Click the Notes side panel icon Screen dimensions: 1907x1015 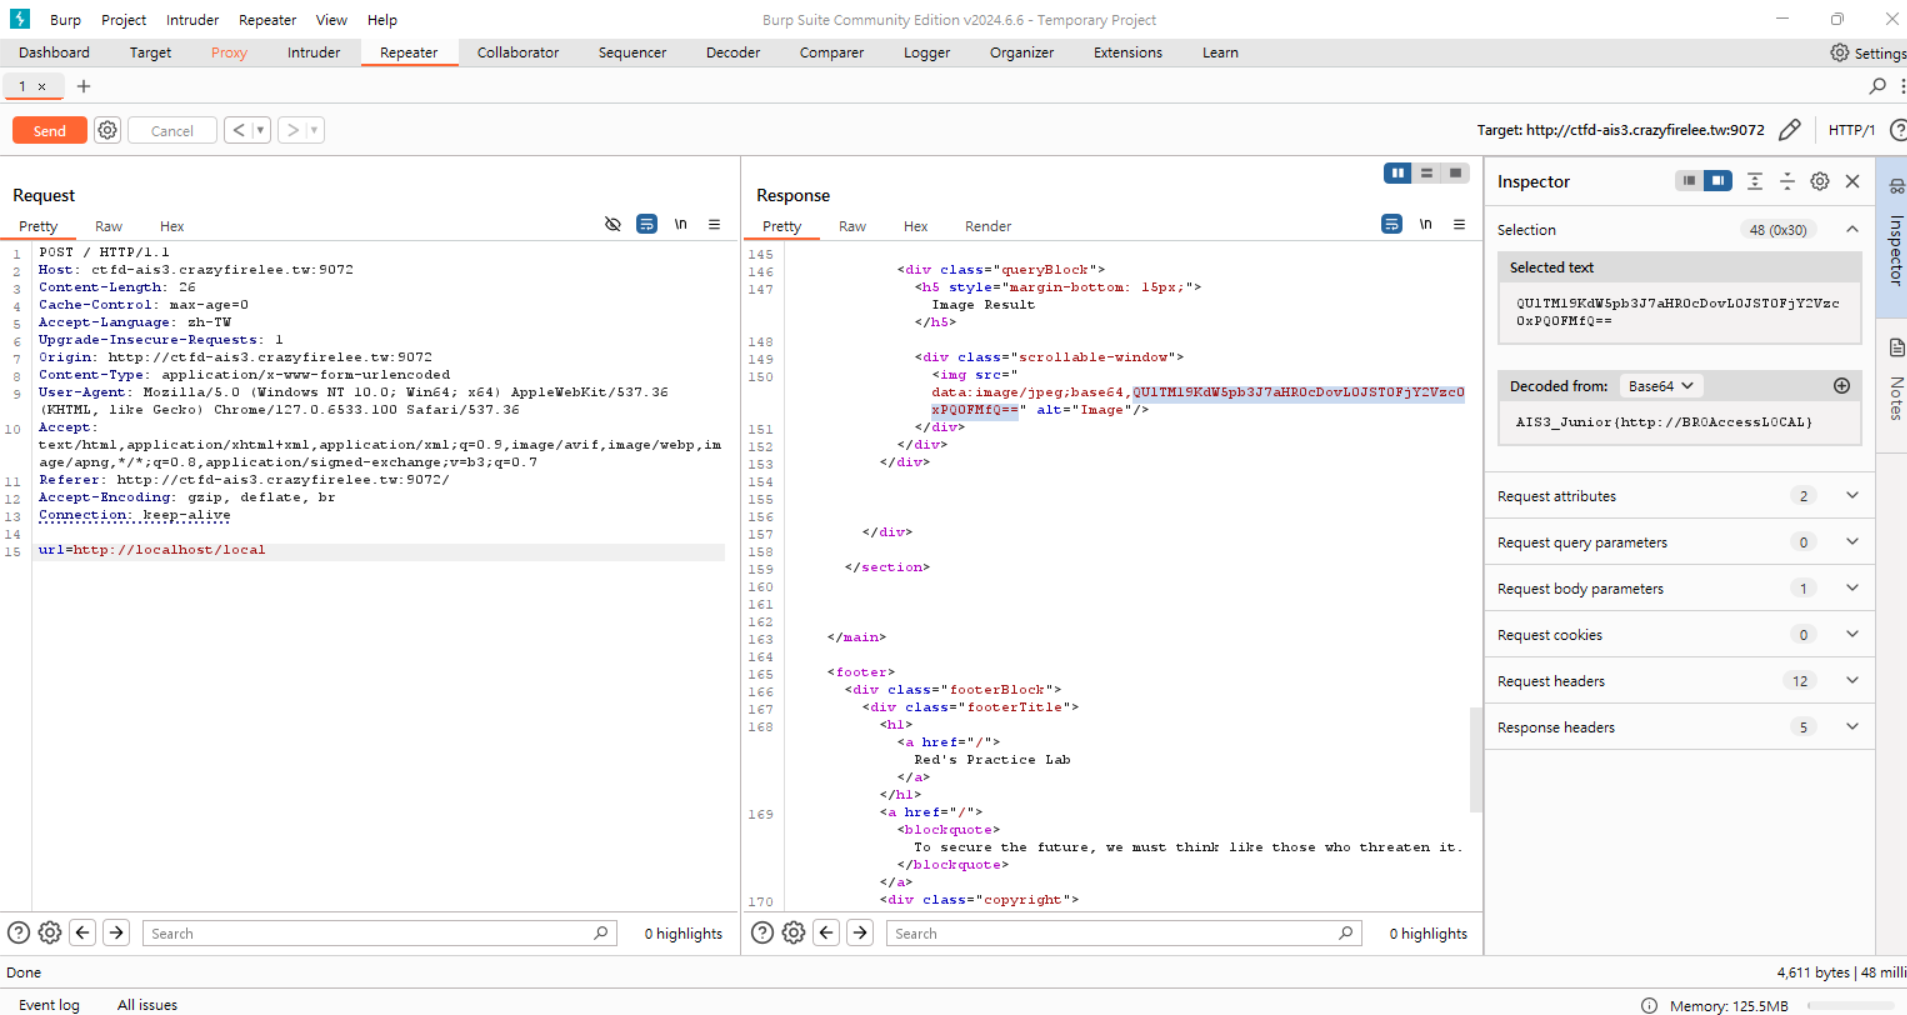[1896, 348]
